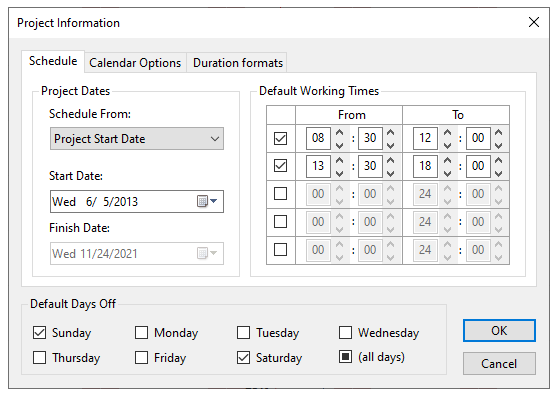556x399 pixels.
Task: Increase first row From hour with up arrow
Action: 340,132
